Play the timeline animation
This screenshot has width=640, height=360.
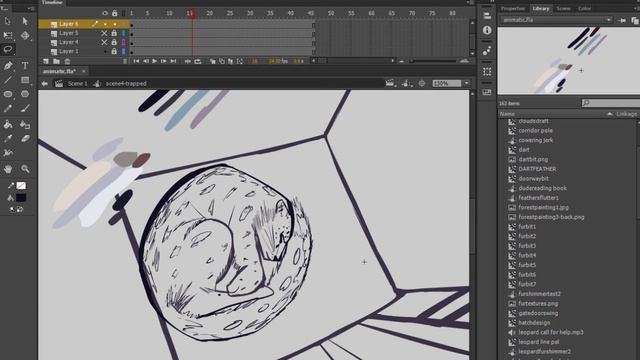155,61
